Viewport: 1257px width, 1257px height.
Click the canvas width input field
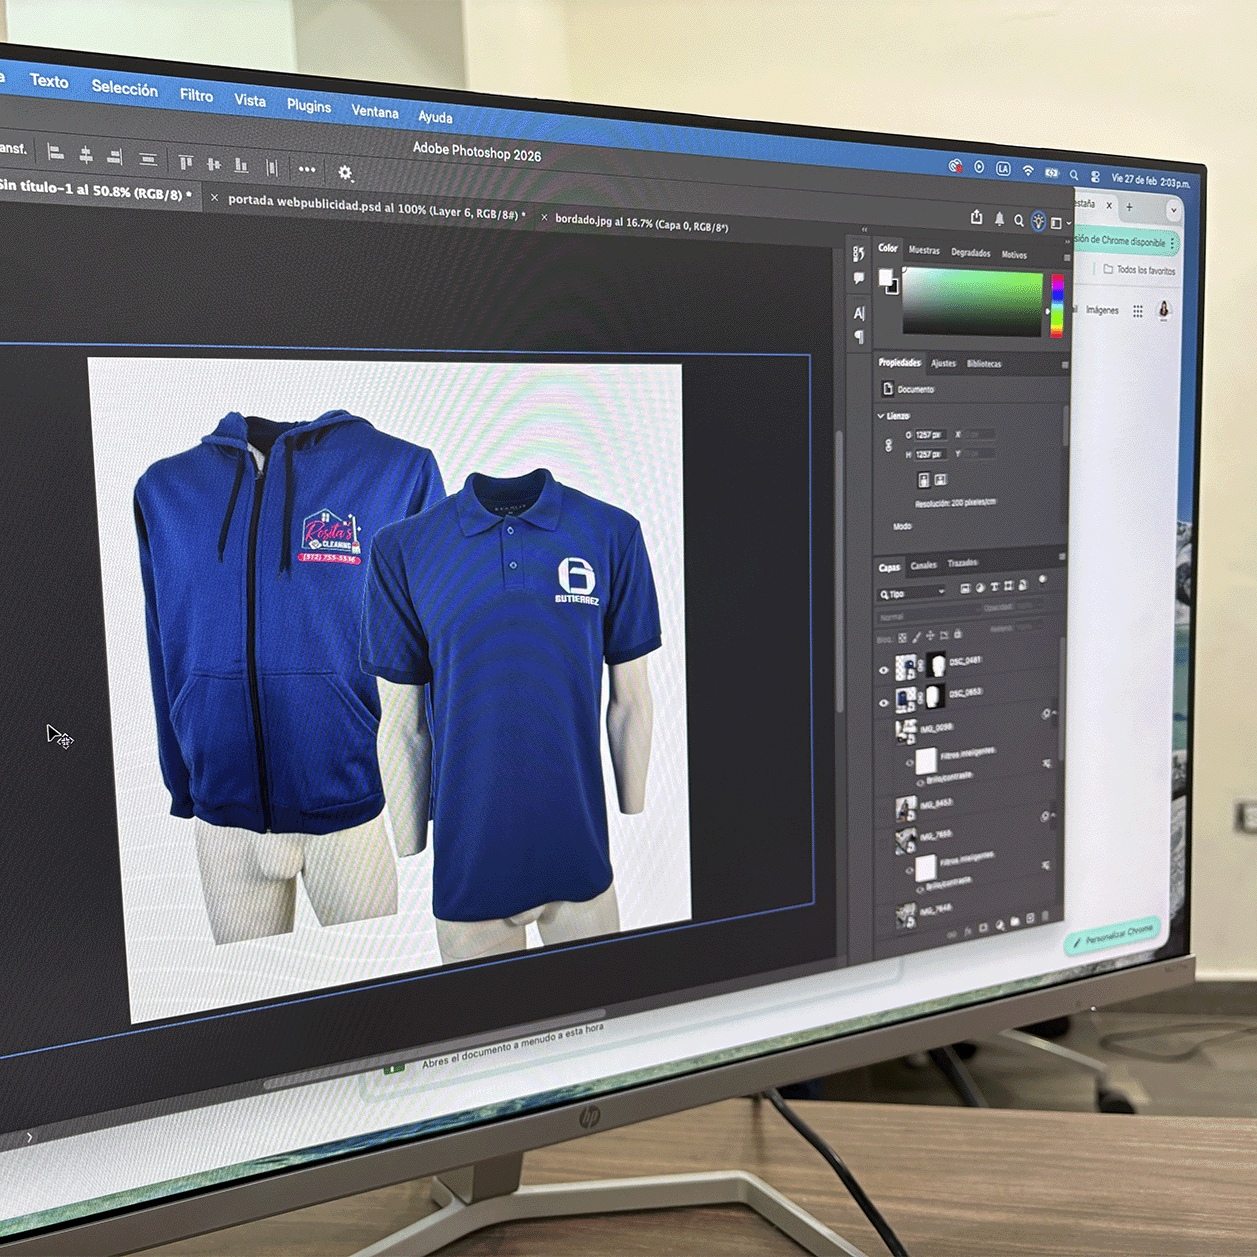(x=929, y=435)
